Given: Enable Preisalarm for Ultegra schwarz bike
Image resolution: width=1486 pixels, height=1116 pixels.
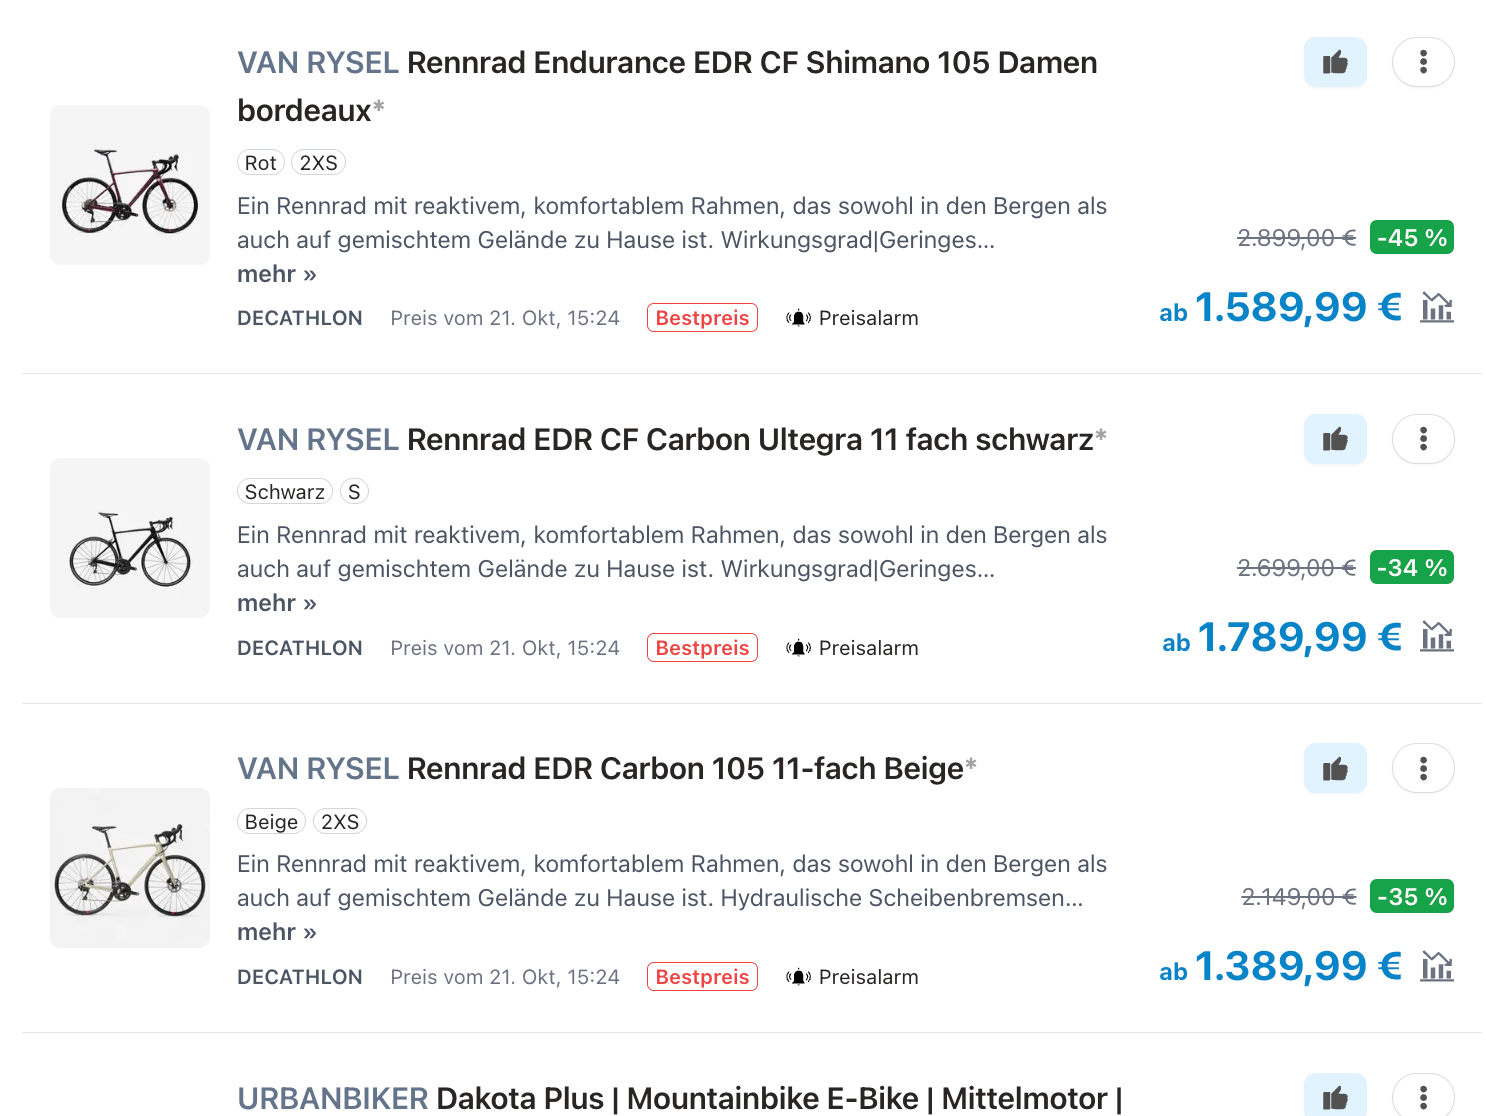Looking at the screenshot, I should tap(852, 648).
